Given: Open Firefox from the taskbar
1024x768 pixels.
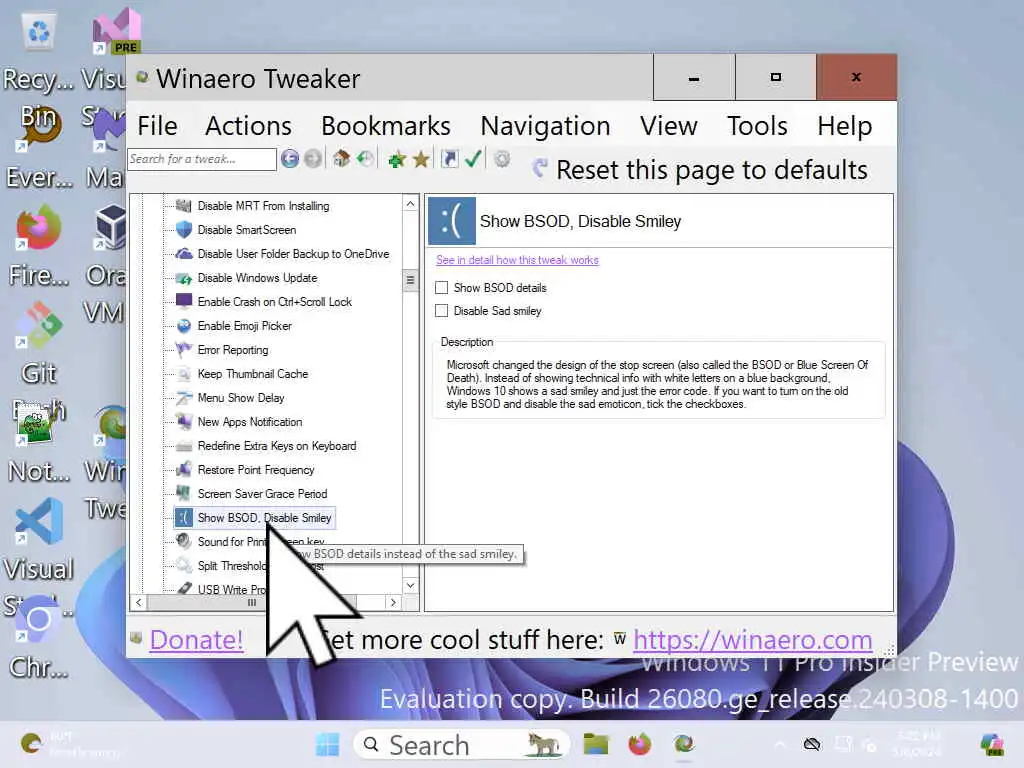Looking at the screenshot, I should coord(639,744).
